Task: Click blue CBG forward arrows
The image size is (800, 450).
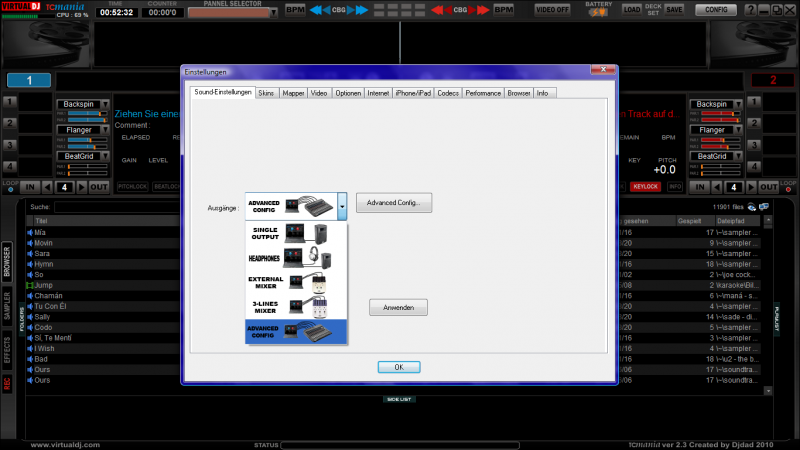Action: (x=358, y=10)
